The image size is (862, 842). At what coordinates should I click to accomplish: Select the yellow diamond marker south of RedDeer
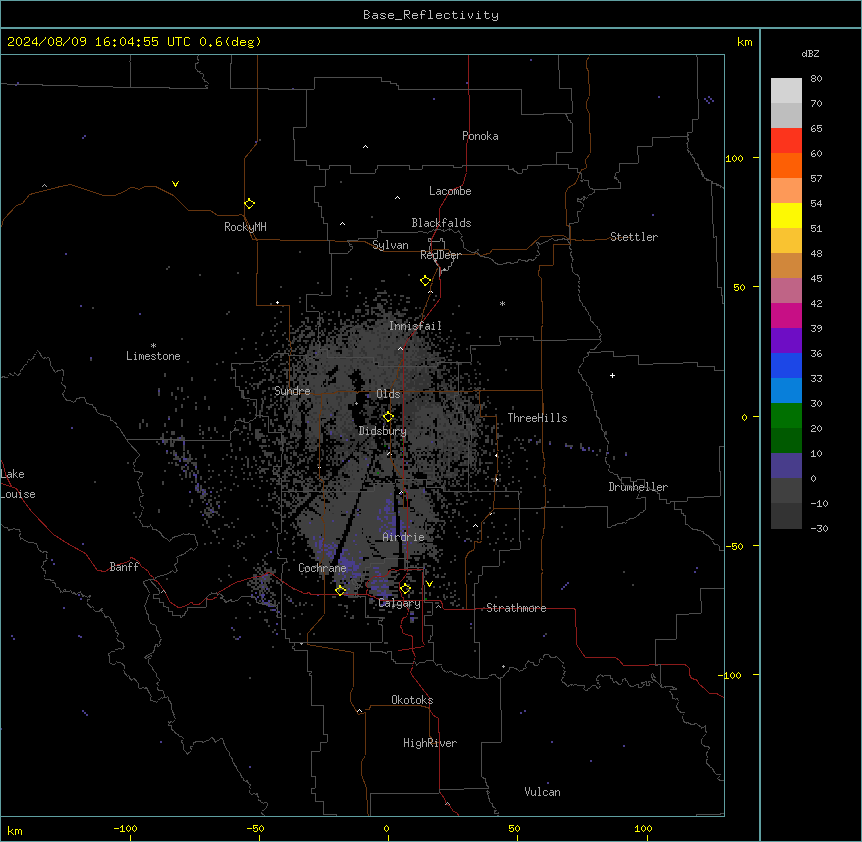click(426, 280)
